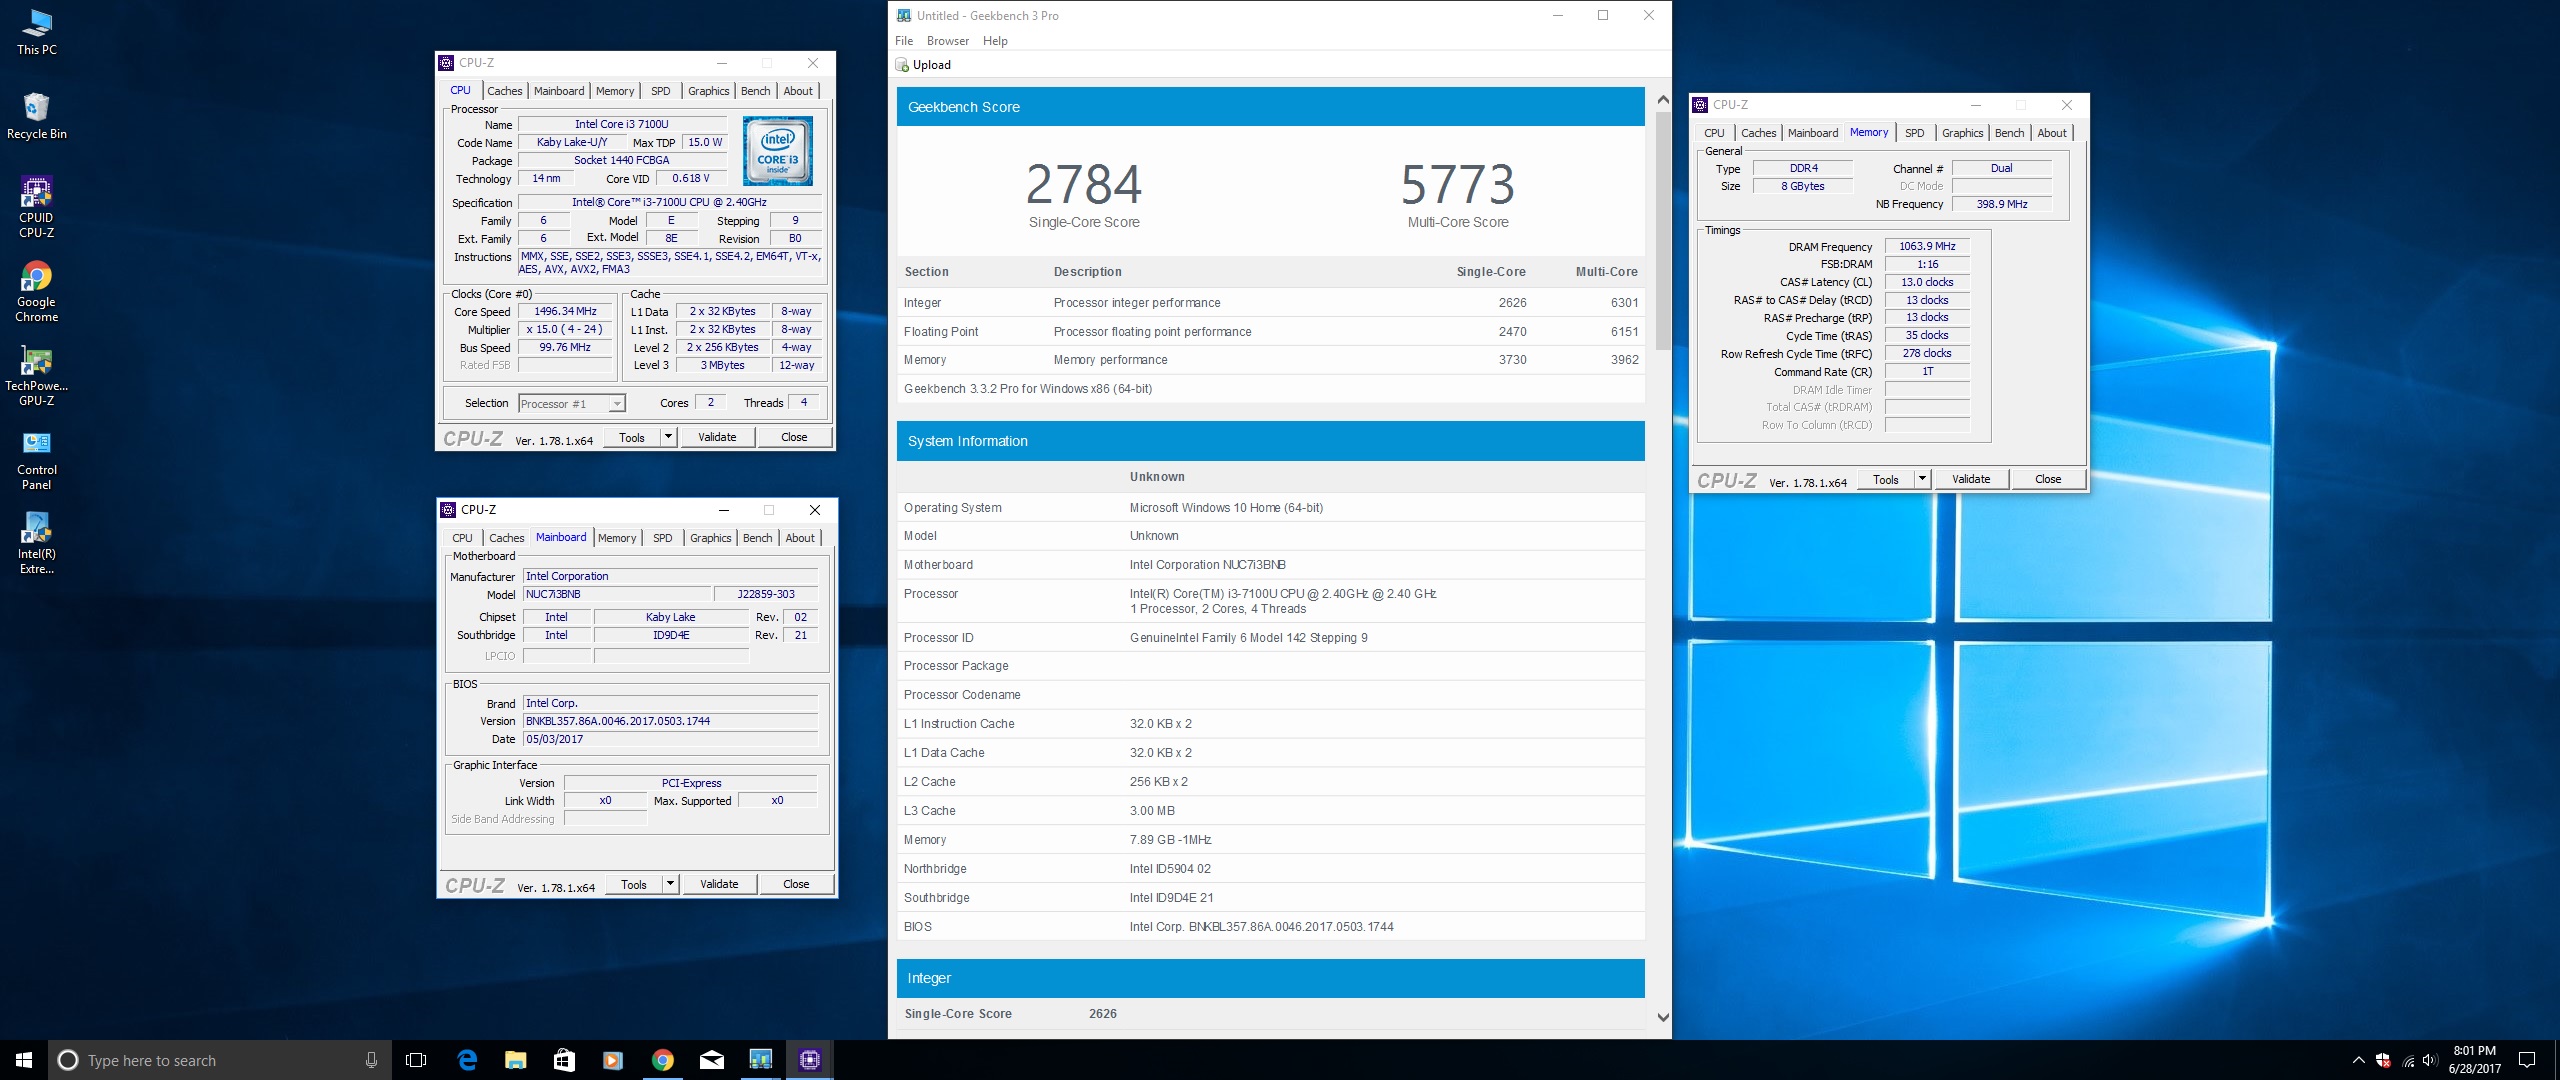
Task: Click Validate in top CPU-Z window
Action: (717, 437)
